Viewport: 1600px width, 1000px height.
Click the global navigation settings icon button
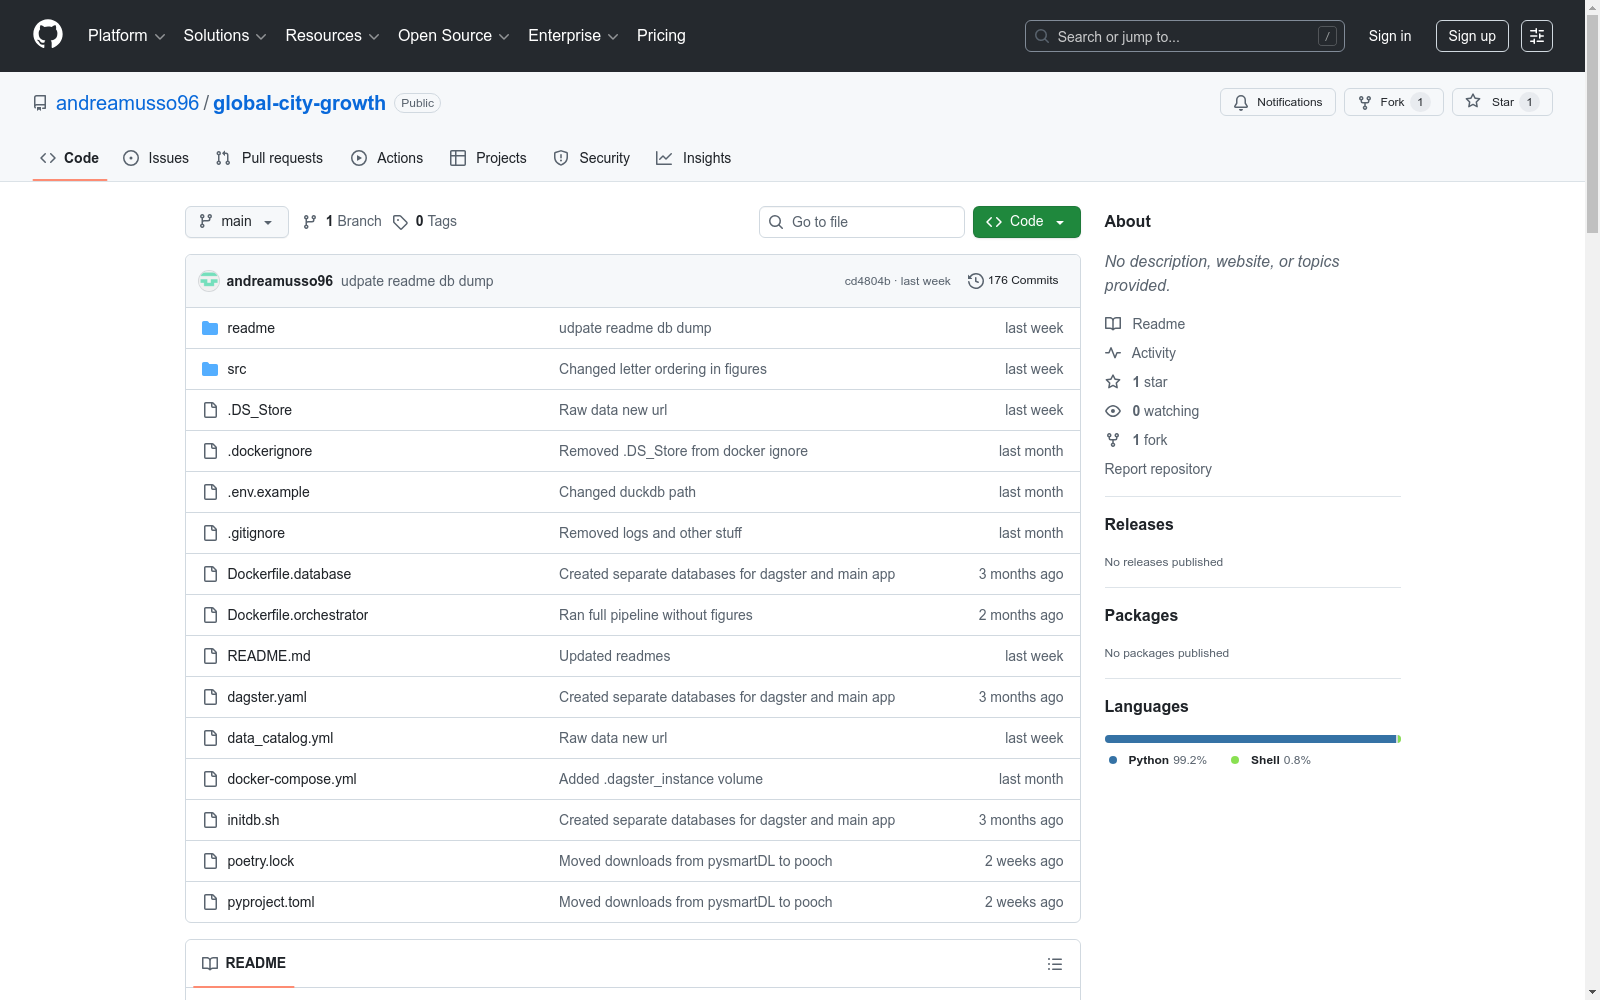pyautogui.click(x=1537, y=36)
